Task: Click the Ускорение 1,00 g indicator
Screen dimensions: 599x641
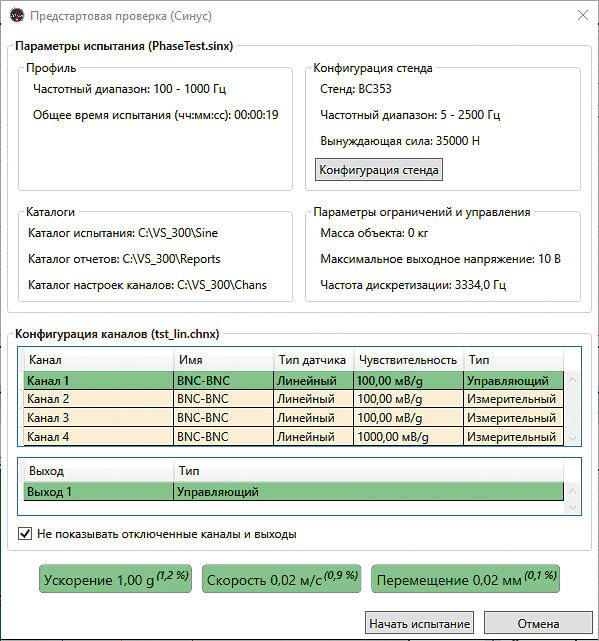Action: 115,578
